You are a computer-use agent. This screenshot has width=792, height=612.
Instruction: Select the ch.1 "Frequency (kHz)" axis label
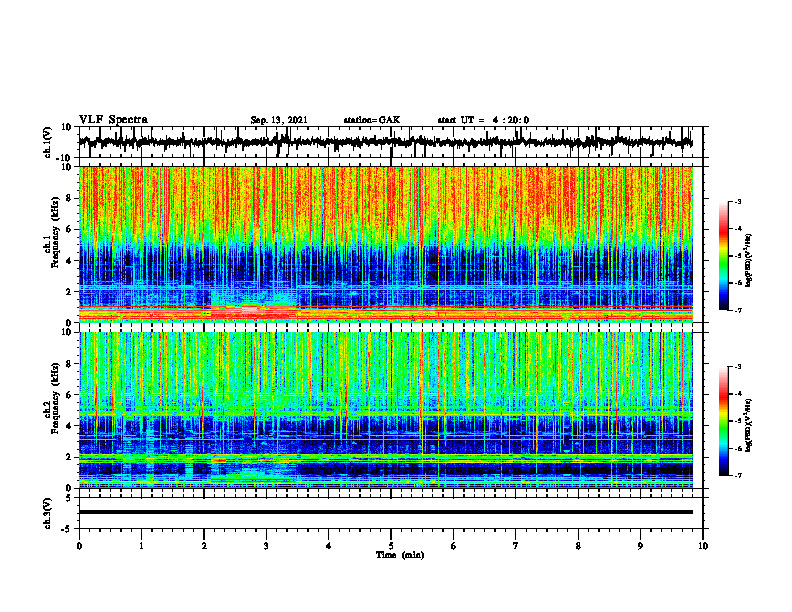pyautogui.click(x=55, y=233)
